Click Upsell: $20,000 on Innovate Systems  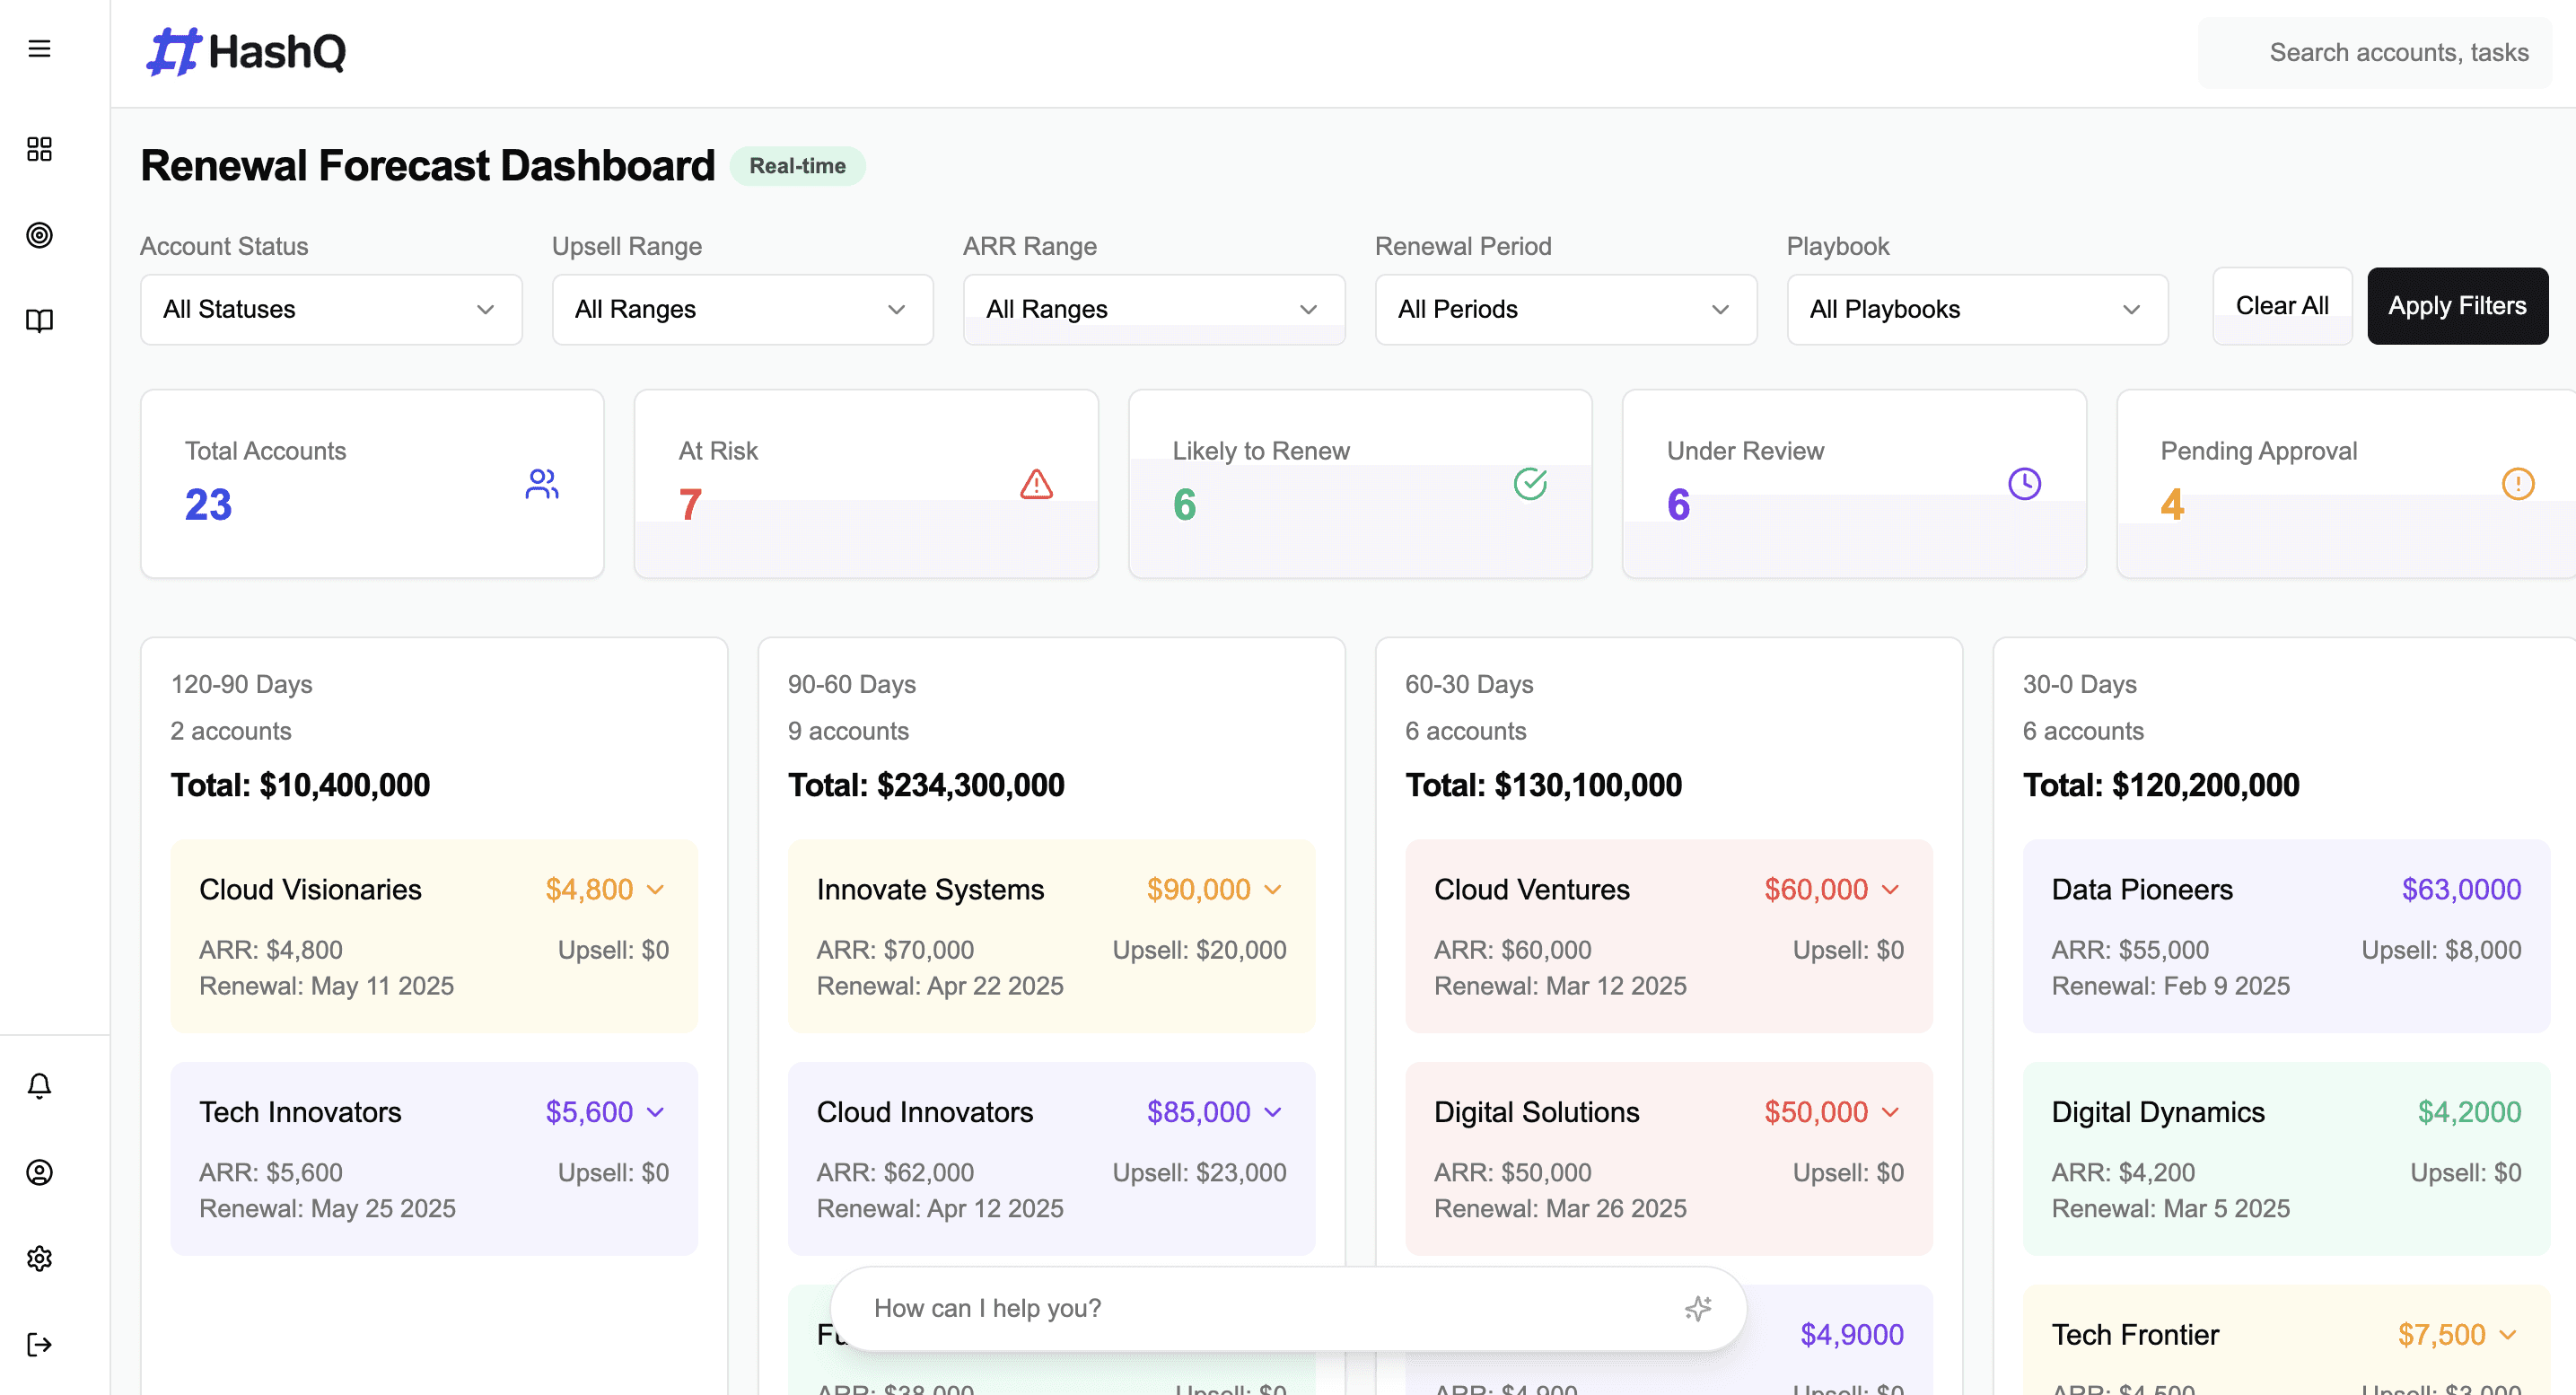pyautogui.click(x=1200, y=950)
